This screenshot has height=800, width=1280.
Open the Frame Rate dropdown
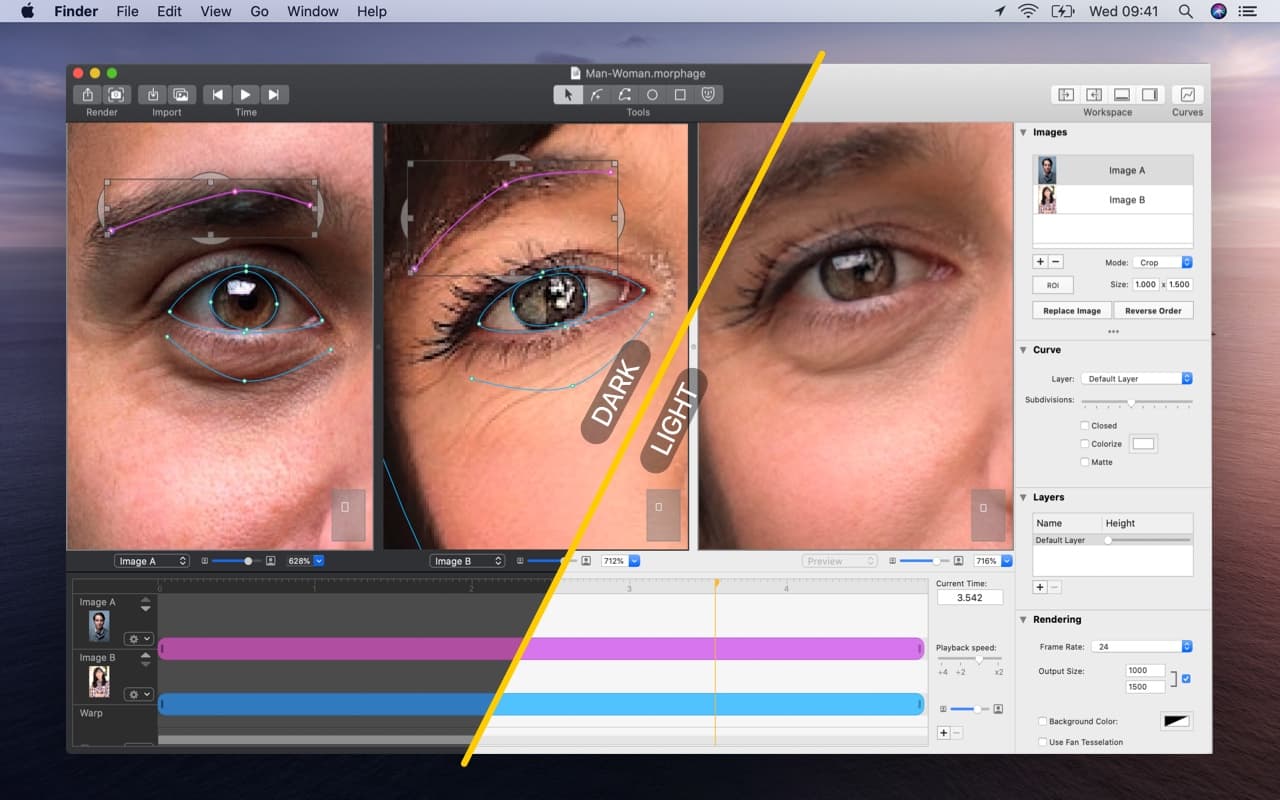pos(1143,646)
